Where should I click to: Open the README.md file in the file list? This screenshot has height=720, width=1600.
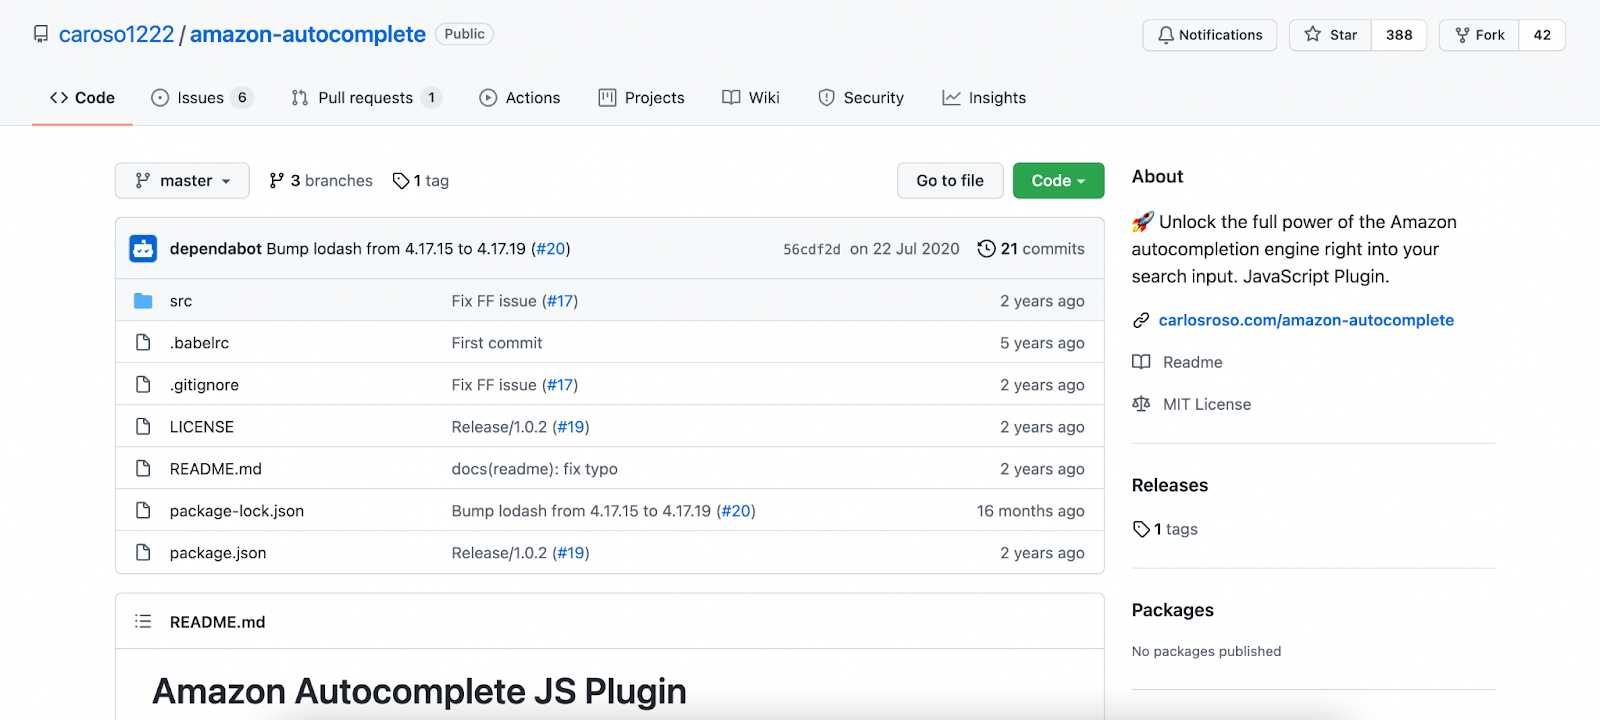(x=215, y=469)
